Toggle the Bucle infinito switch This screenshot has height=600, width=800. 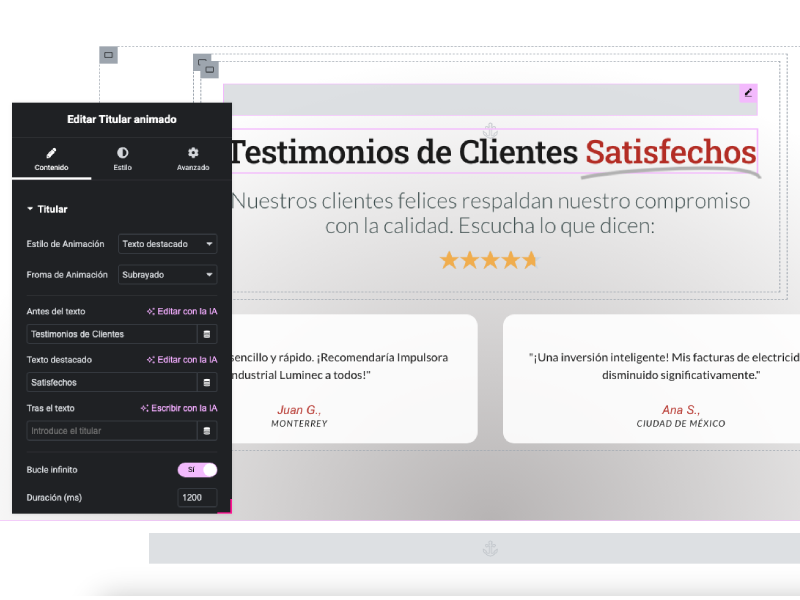[197, 470]
